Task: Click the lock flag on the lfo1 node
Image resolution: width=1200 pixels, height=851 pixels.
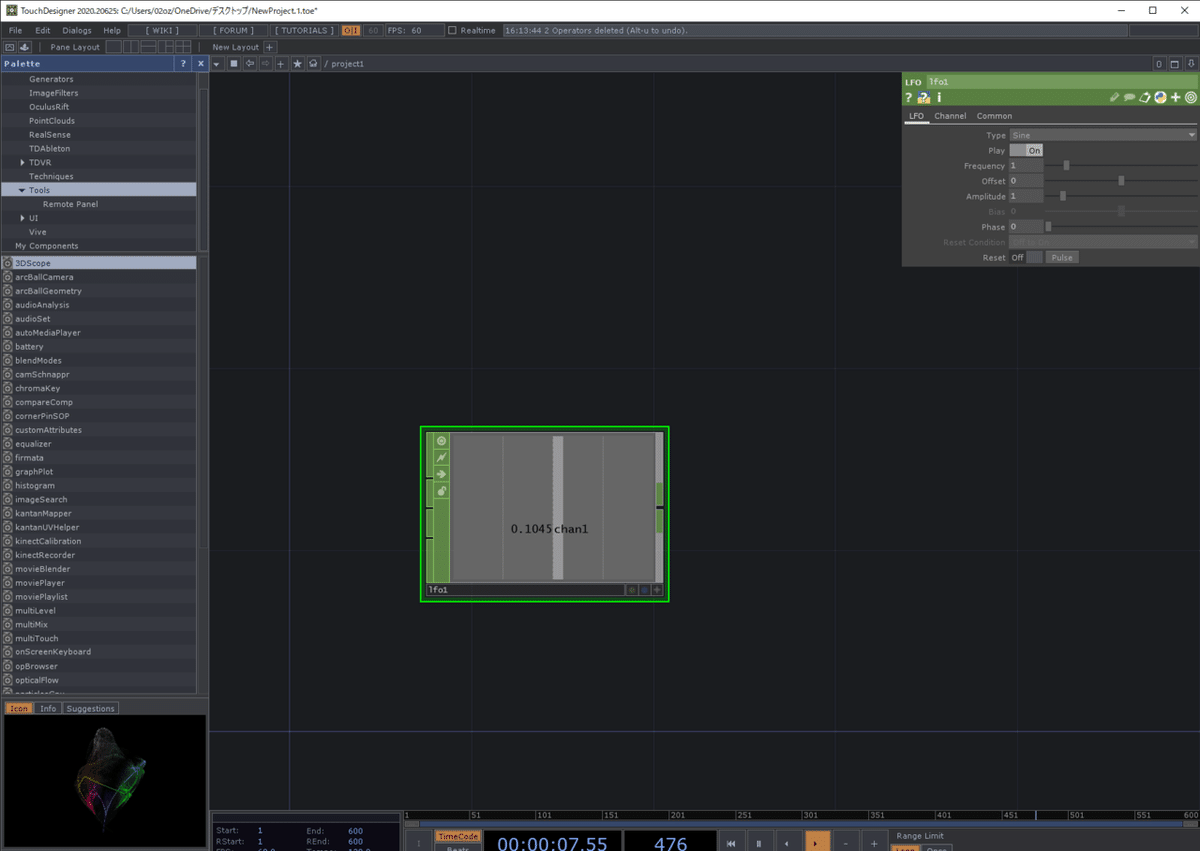Action: (x=441, y=491)
